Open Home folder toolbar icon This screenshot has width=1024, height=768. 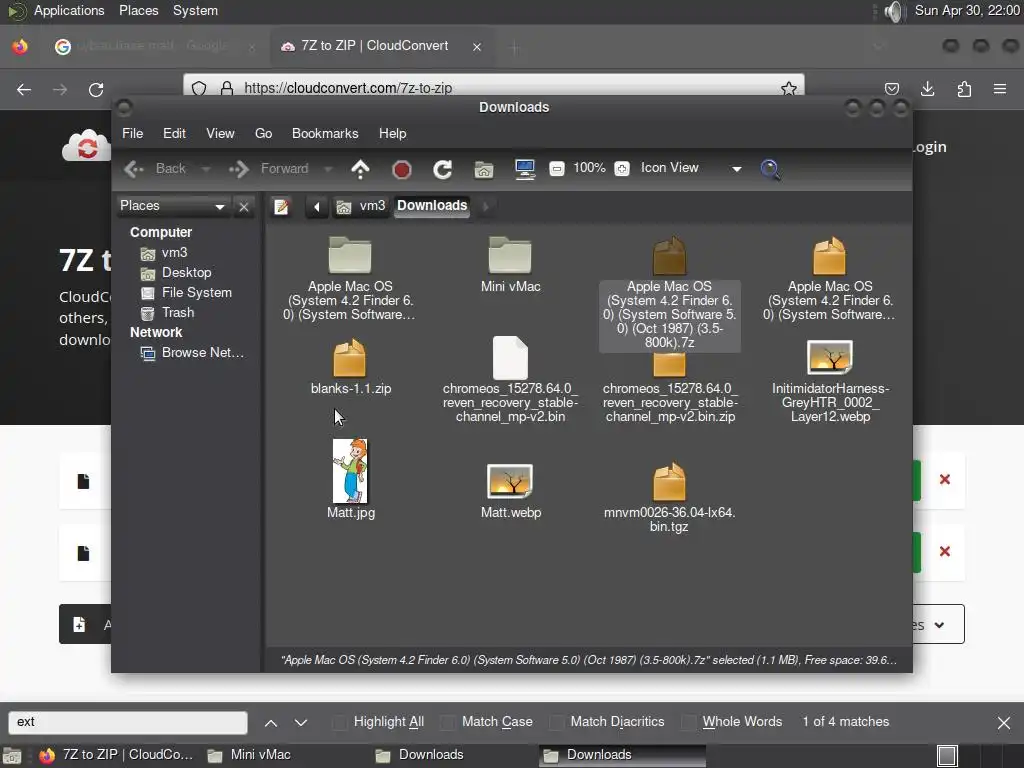click(x=483, y=170)
